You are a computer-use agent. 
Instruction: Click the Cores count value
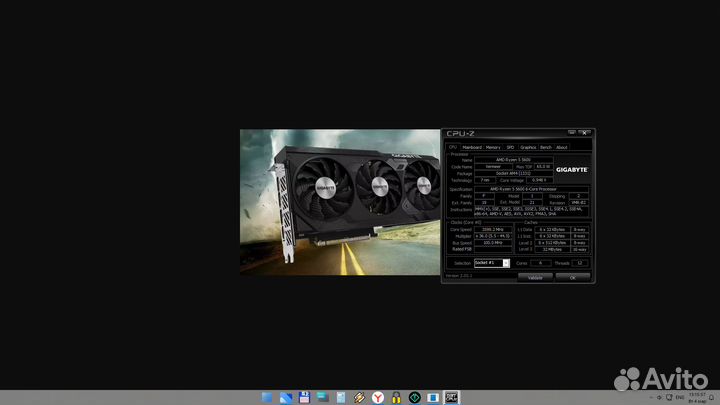pos(540,263)
